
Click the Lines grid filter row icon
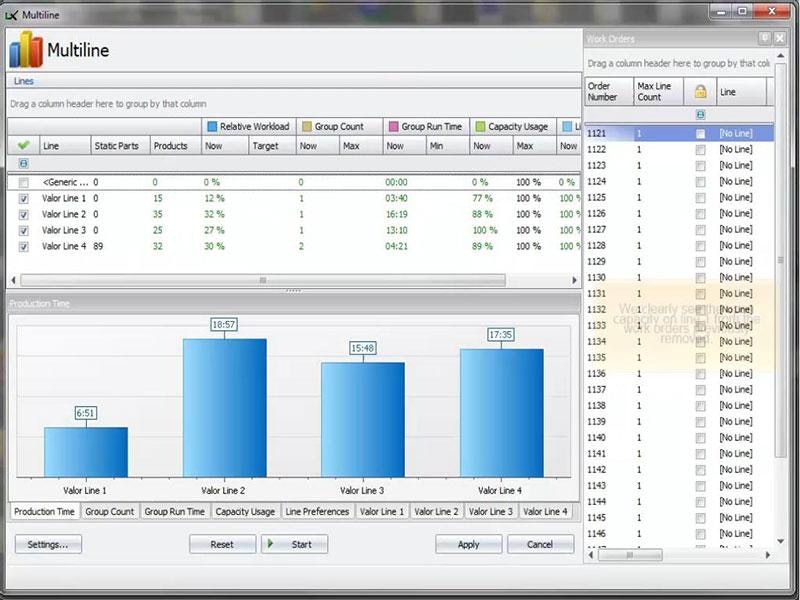click(x=23, y=163)
